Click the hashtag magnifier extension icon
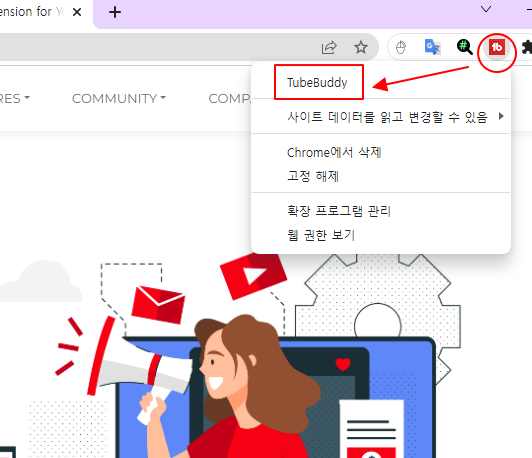Screen dimensions: 532x458 pyautogui.click(x=464, y=47)
